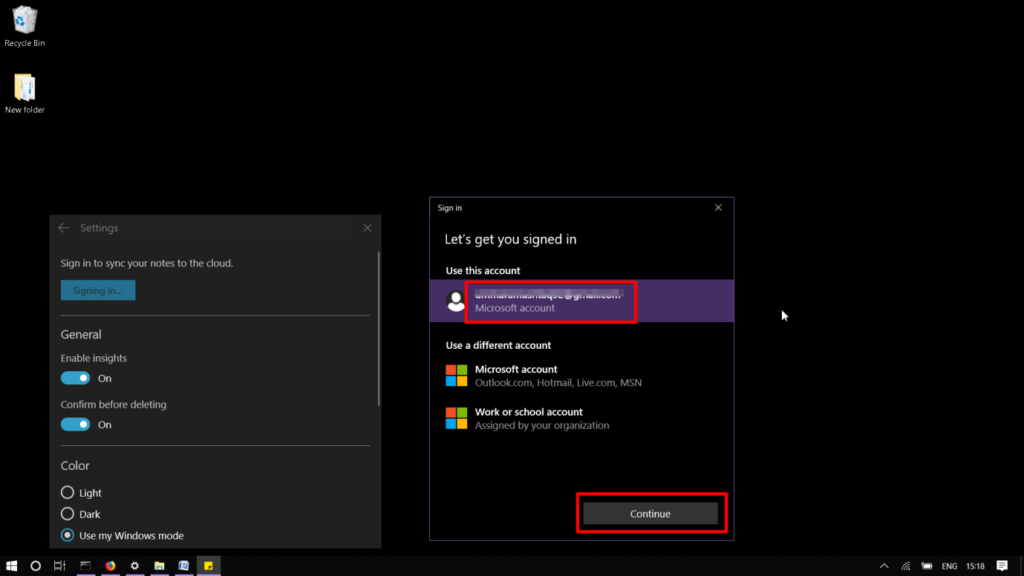
Task: Select the Light color mode
Action: (67, 492)
